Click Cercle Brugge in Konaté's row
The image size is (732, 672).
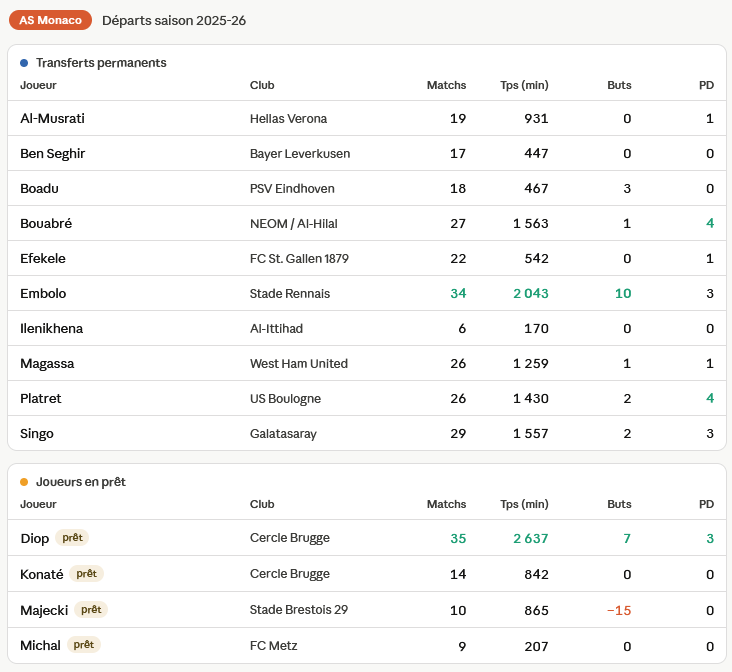[x=290, y=574]
